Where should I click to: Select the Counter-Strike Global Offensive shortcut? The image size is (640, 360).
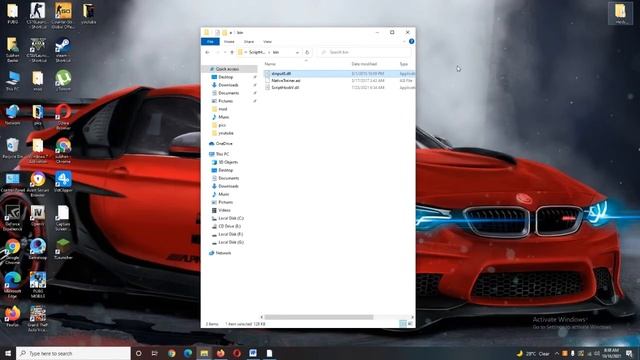(x=63, y=16)
